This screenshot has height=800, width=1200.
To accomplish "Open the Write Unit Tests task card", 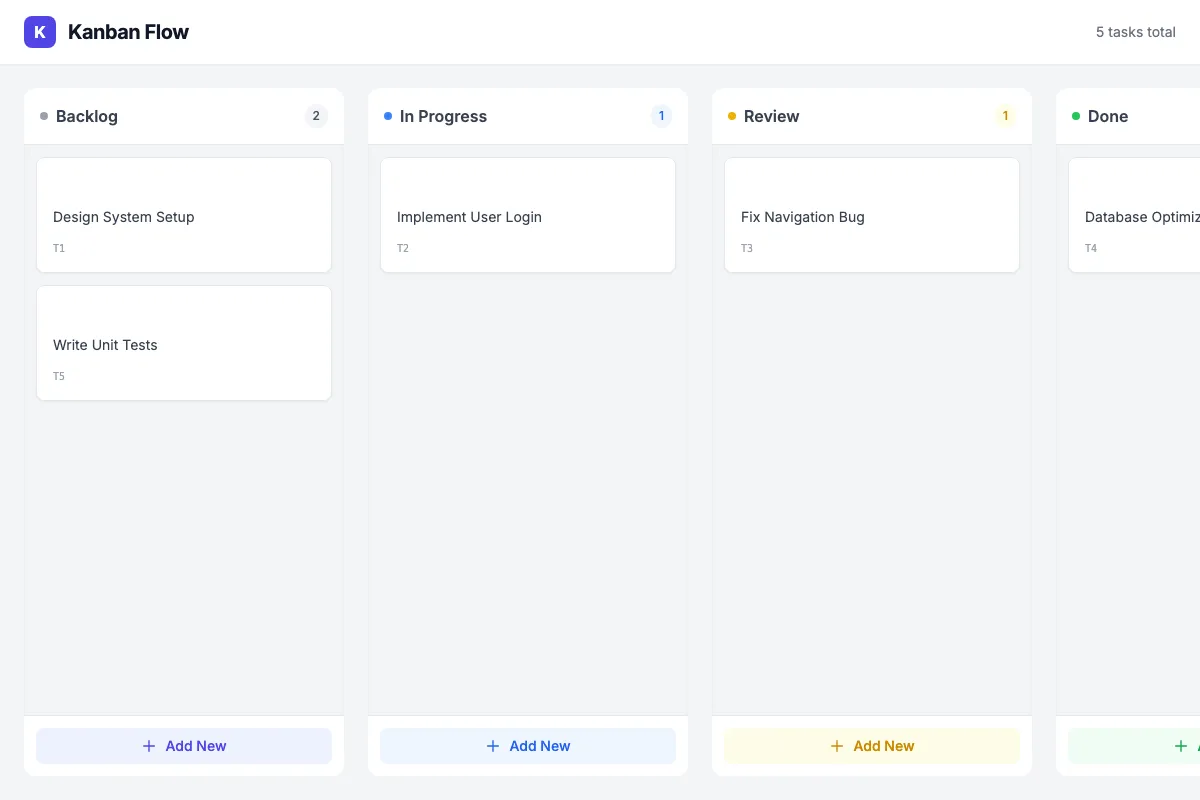I will click(x=184, y=343).
